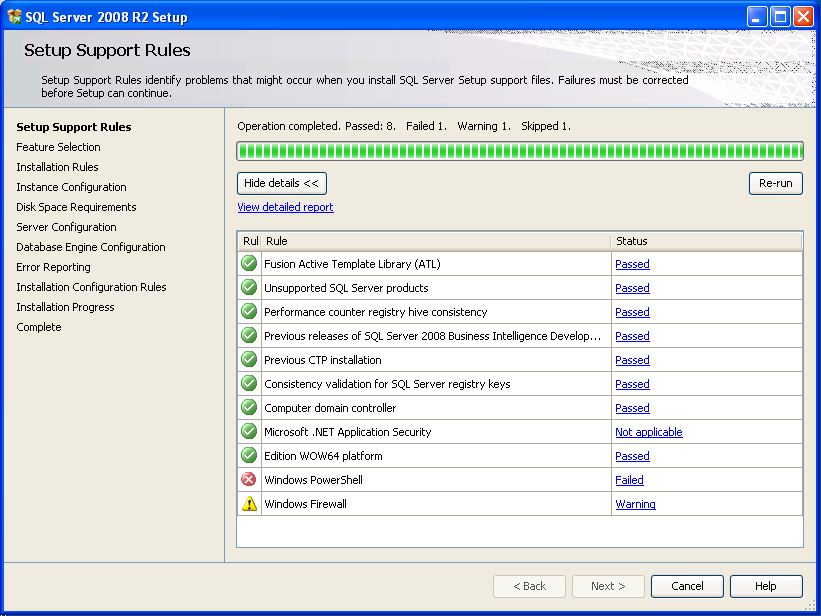The image size is (821, 616).
Task: Click green check icon for Previous CTP installation
Action: coord(249,360)
